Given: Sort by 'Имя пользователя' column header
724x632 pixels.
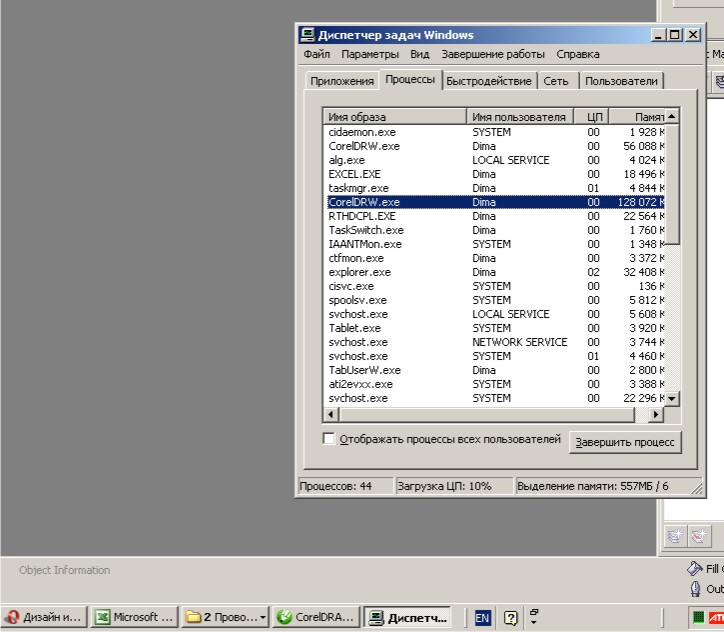Looking at the screenshot, I should click(519, 117).
